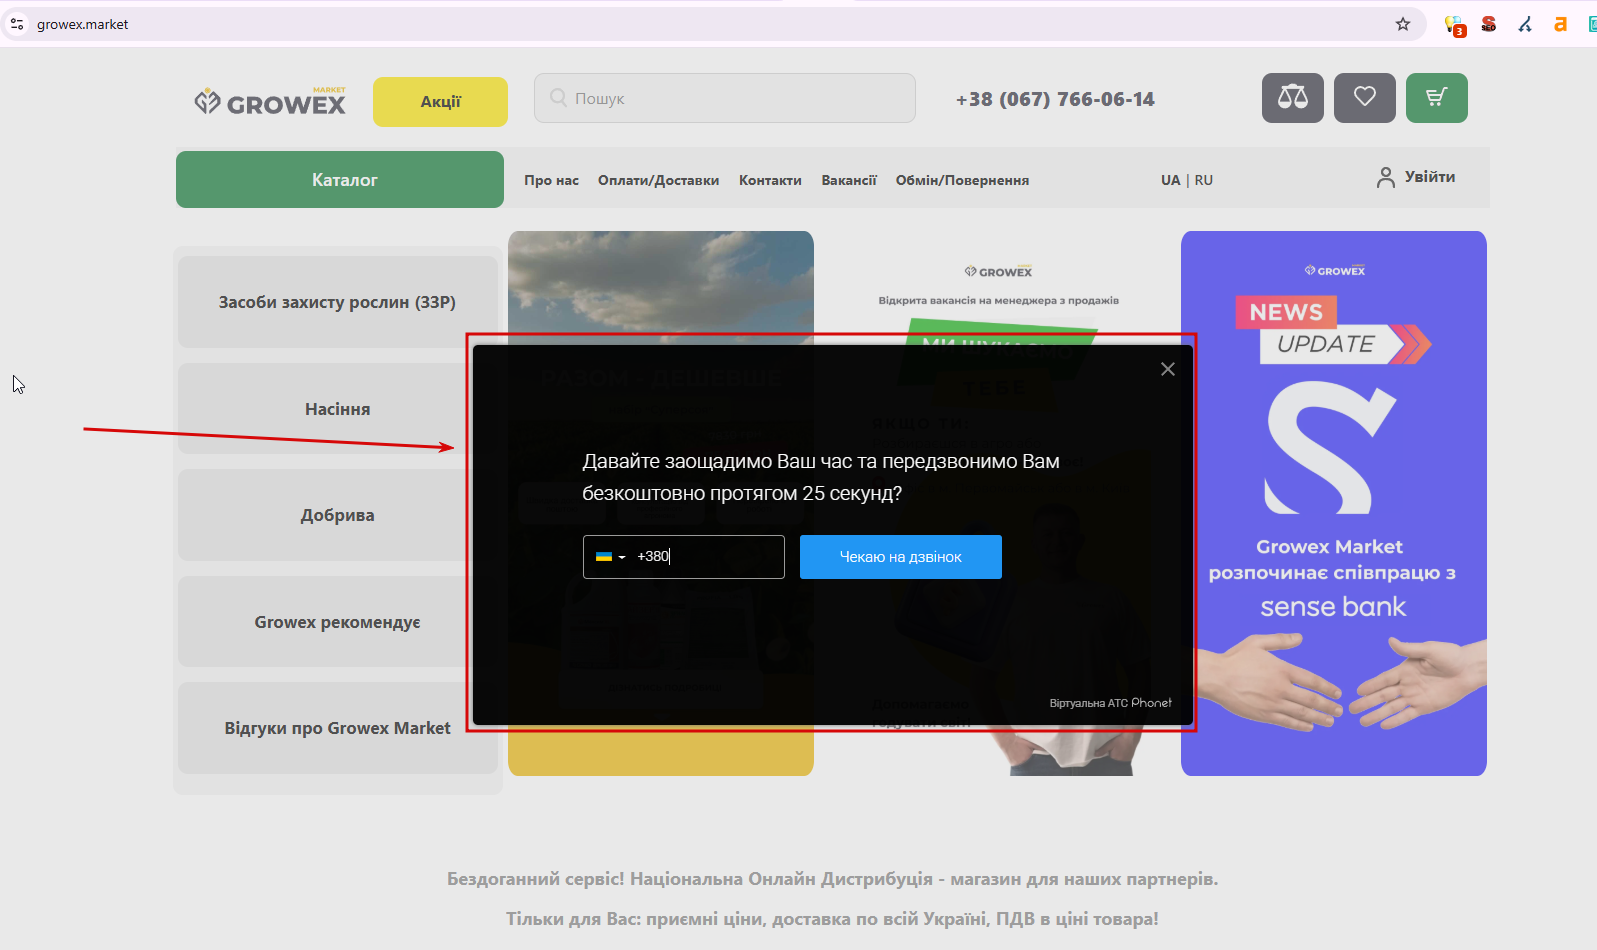Viewport: 1597px width, 950px height.
Task: Click the user profile icon beside Увійти
Action: point(1386,178)
